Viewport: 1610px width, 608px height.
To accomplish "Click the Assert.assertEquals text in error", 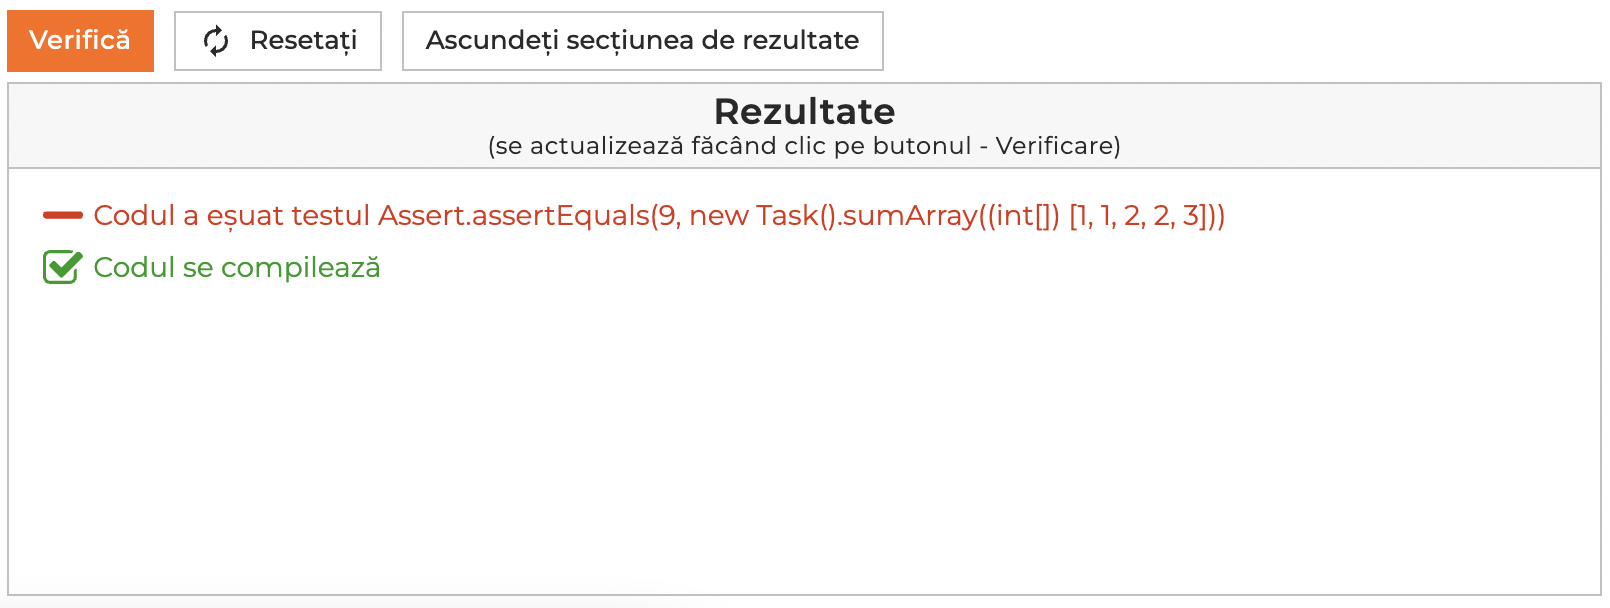I will (x=514, y=215).
